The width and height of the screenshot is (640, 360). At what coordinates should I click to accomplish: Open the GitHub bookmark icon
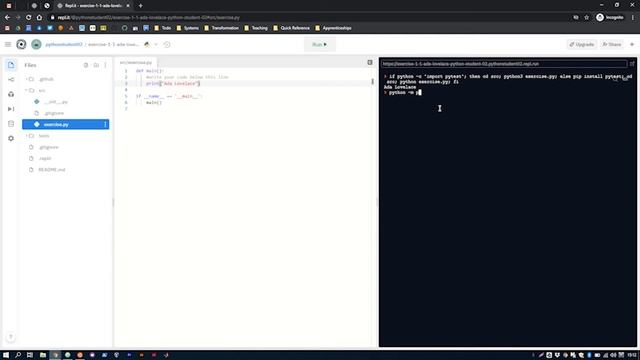(124, 28)
